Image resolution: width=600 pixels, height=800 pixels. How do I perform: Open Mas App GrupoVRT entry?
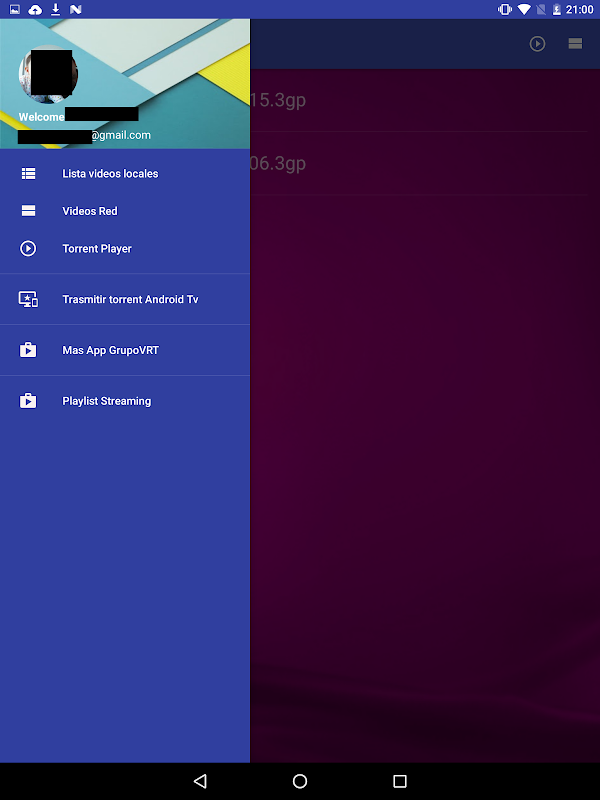(125, 350)
